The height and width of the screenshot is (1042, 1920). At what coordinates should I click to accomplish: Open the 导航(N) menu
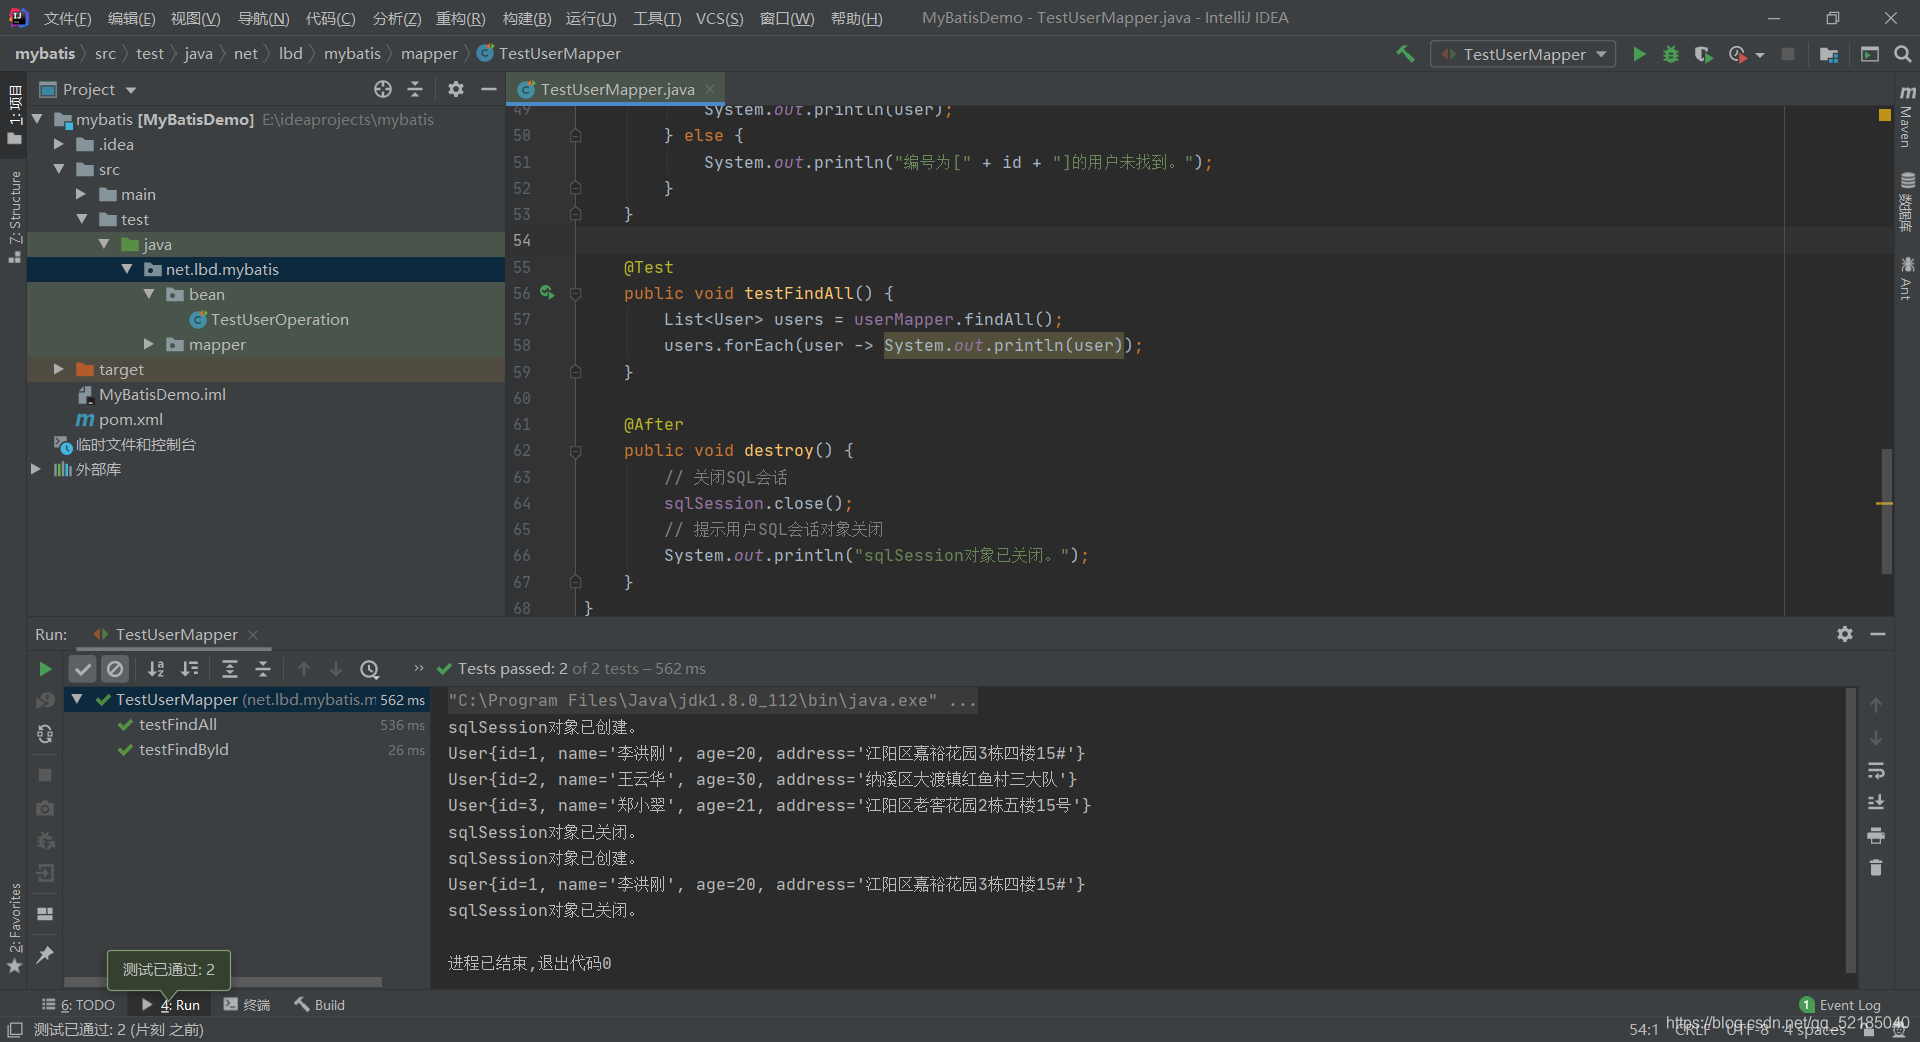point(263,18)
